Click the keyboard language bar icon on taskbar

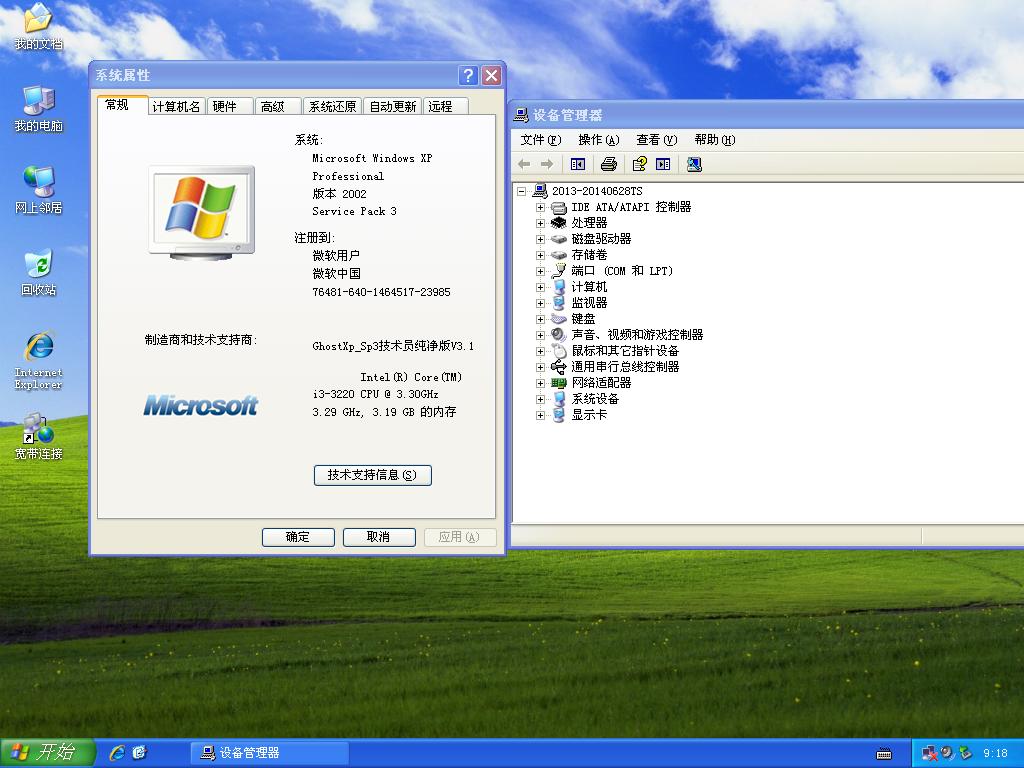tap(884, 754)
